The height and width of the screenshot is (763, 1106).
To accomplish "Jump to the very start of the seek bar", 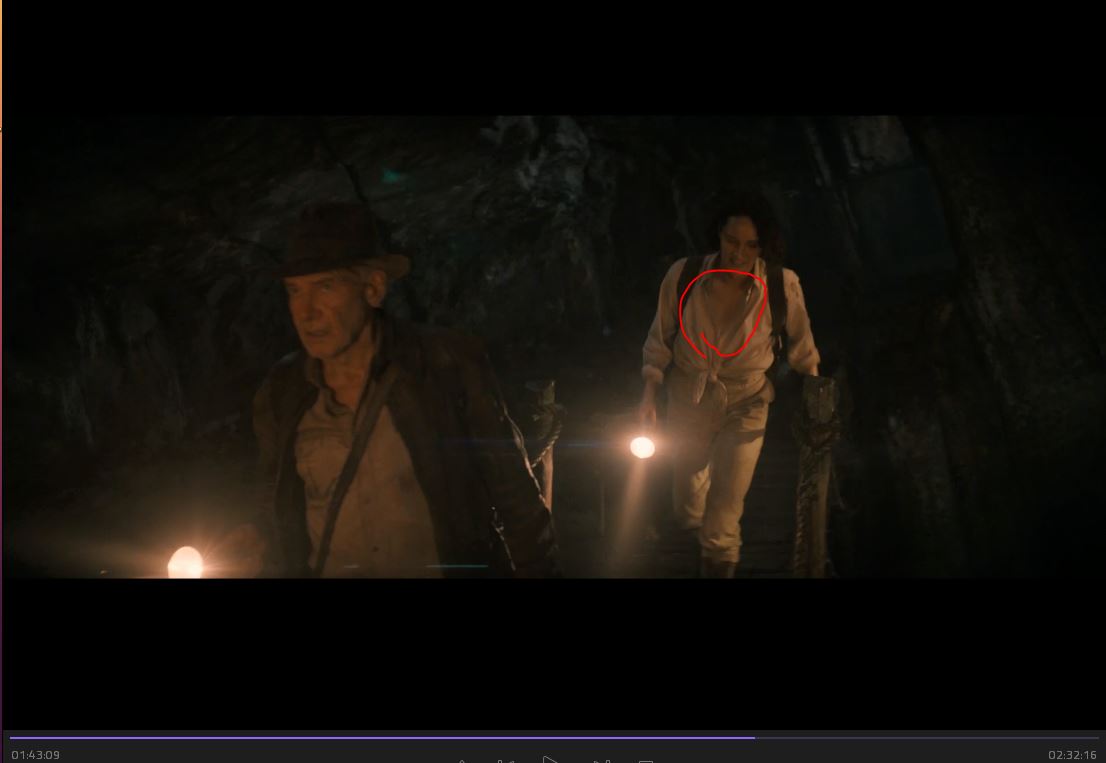I will click(x=11, y=737).
